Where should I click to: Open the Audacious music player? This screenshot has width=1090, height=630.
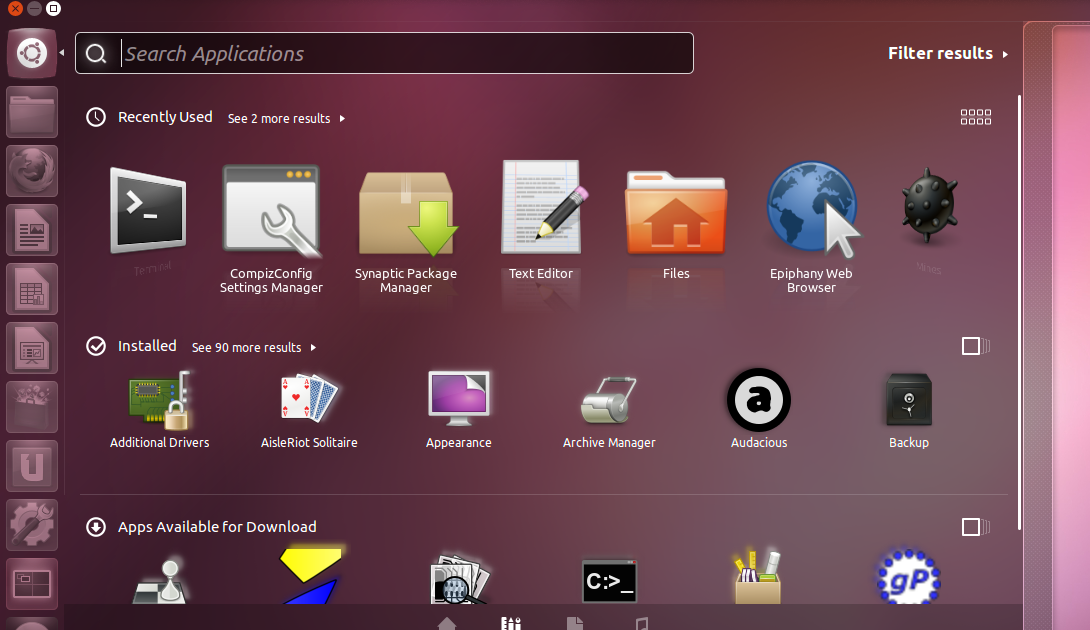pyautogui.click(x=758, y=396)
